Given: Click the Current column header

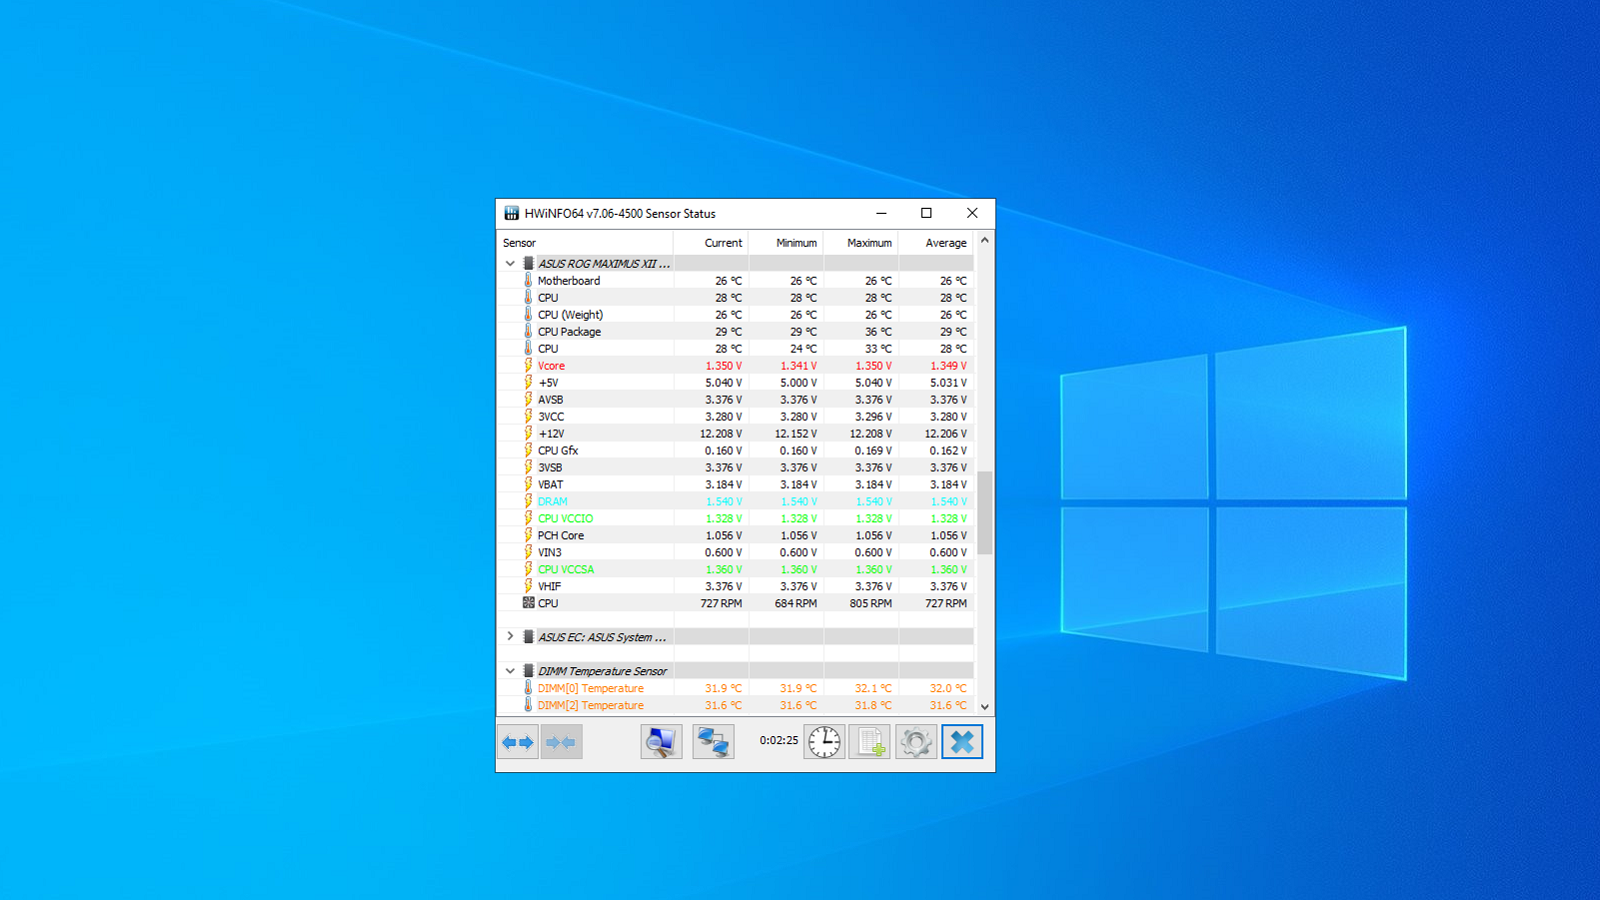Looking at the screenshot, I should (722, 243).
